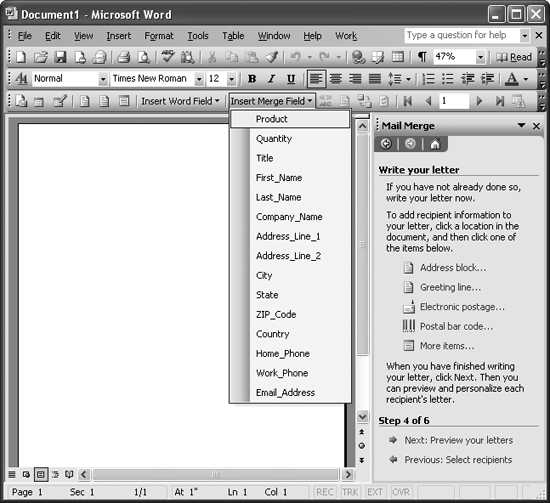Click Address block link

pos(453,268)
